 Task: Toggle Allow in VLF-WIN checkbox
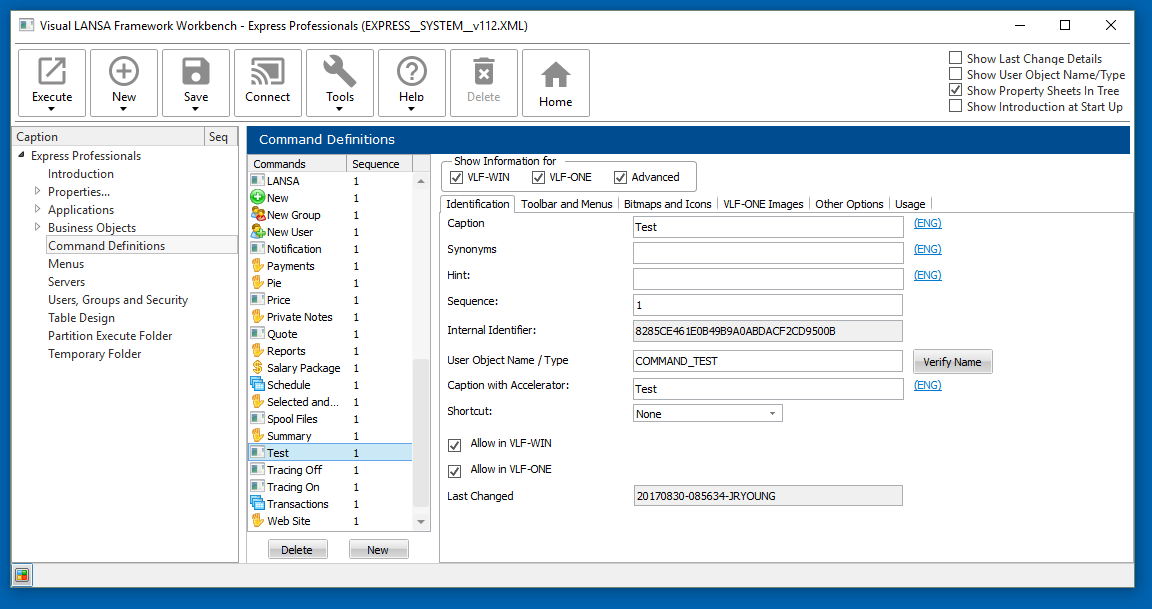tap(455, 444)
